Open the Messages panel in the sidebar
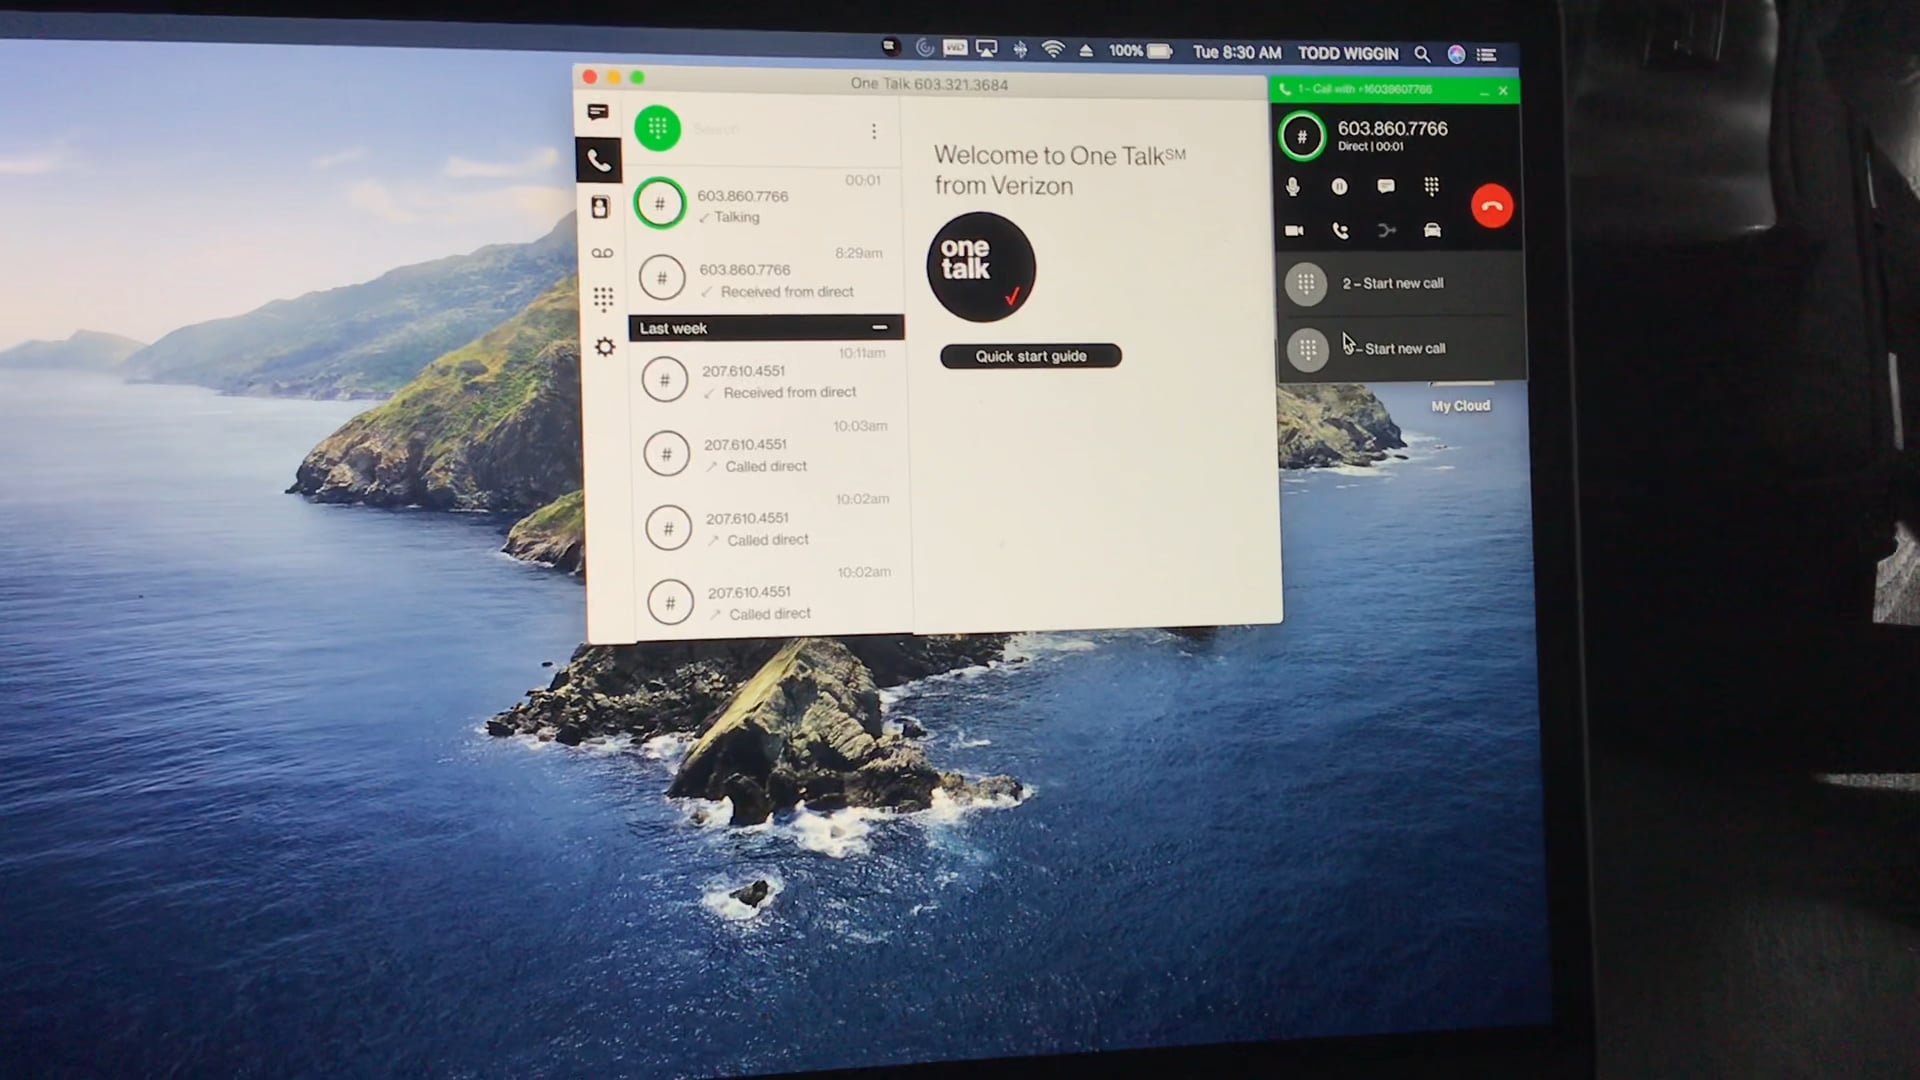 (x=598, y=112)
